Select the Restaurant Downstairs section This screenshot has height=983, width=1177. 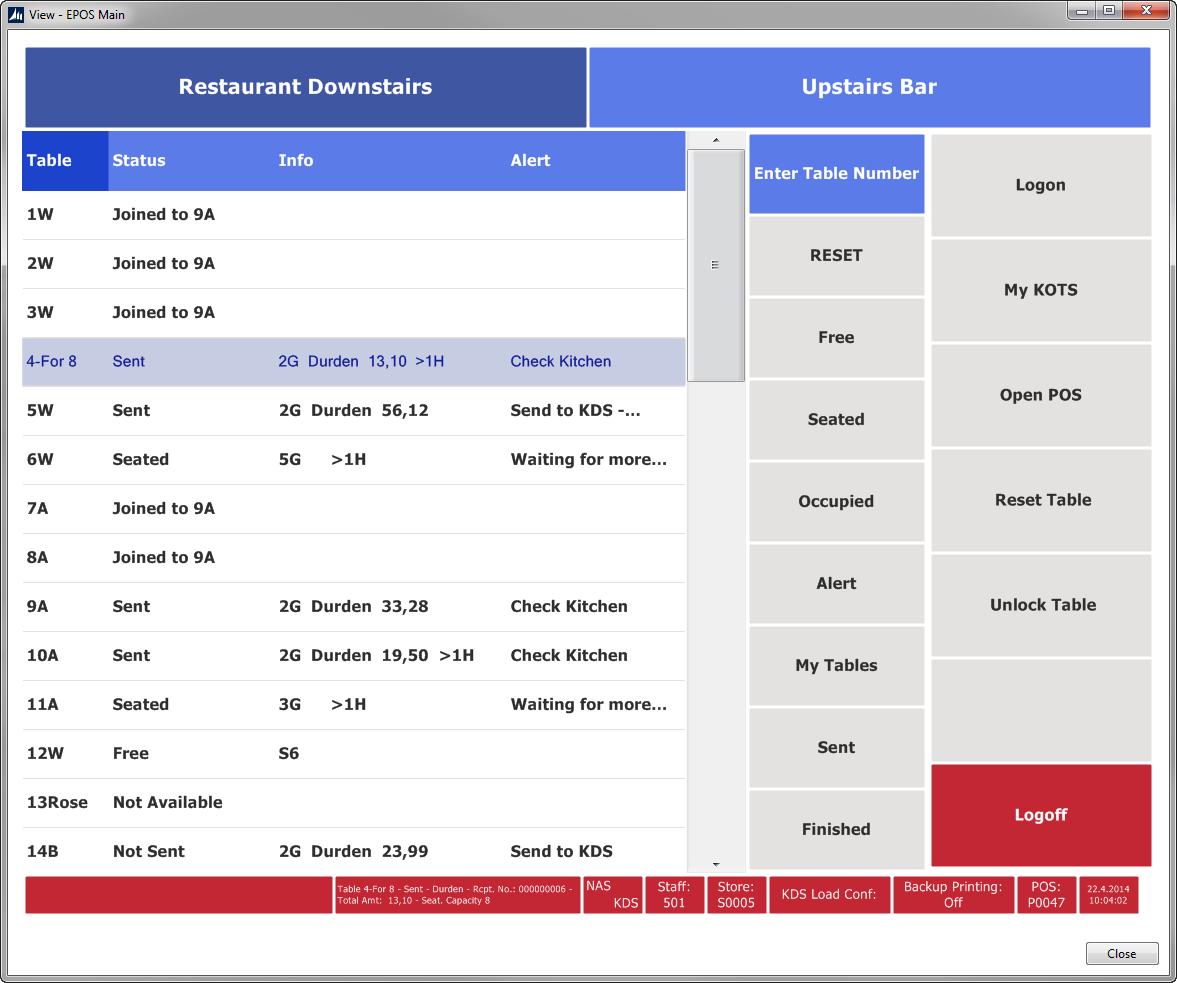point(305,87)
